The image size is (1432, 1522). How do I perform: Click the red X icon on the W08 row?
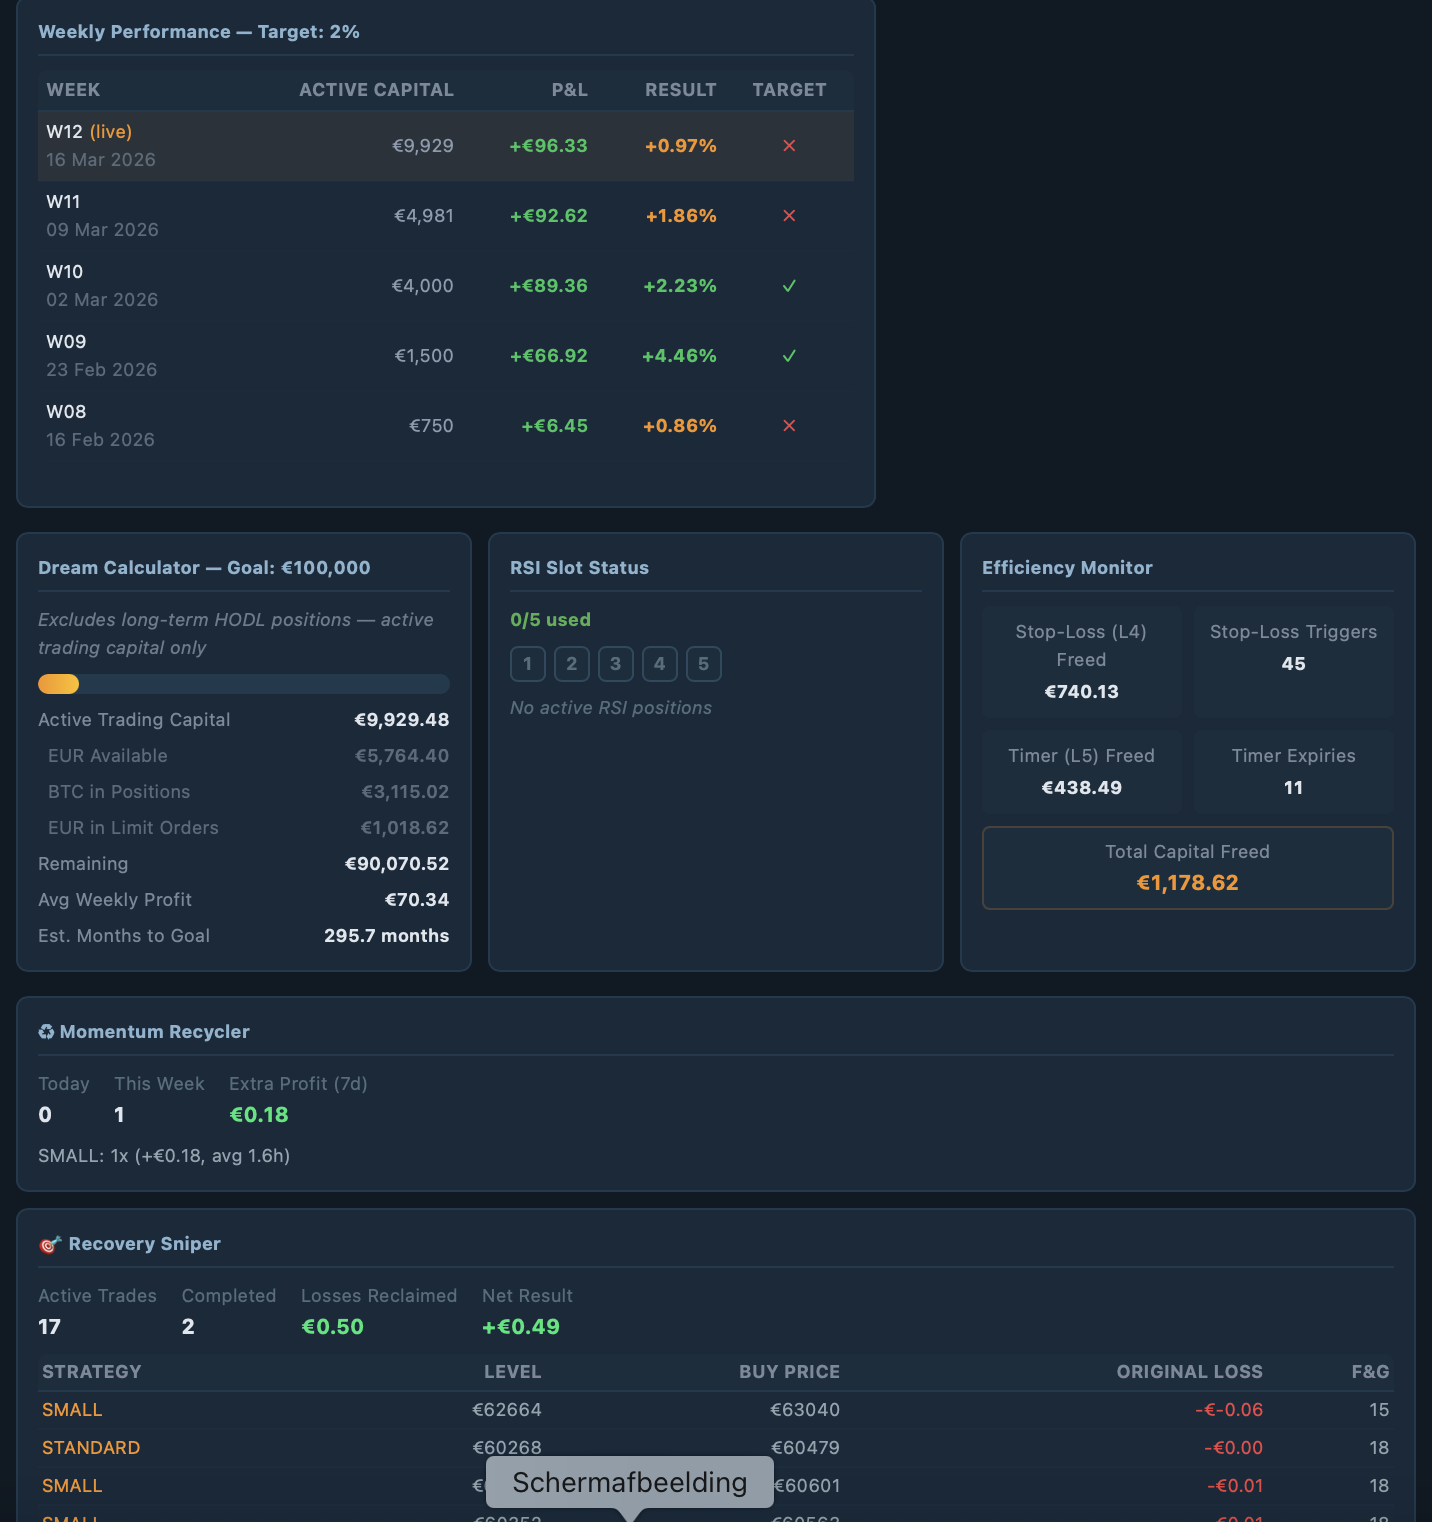pyautogui.click(x=789, y=426)
